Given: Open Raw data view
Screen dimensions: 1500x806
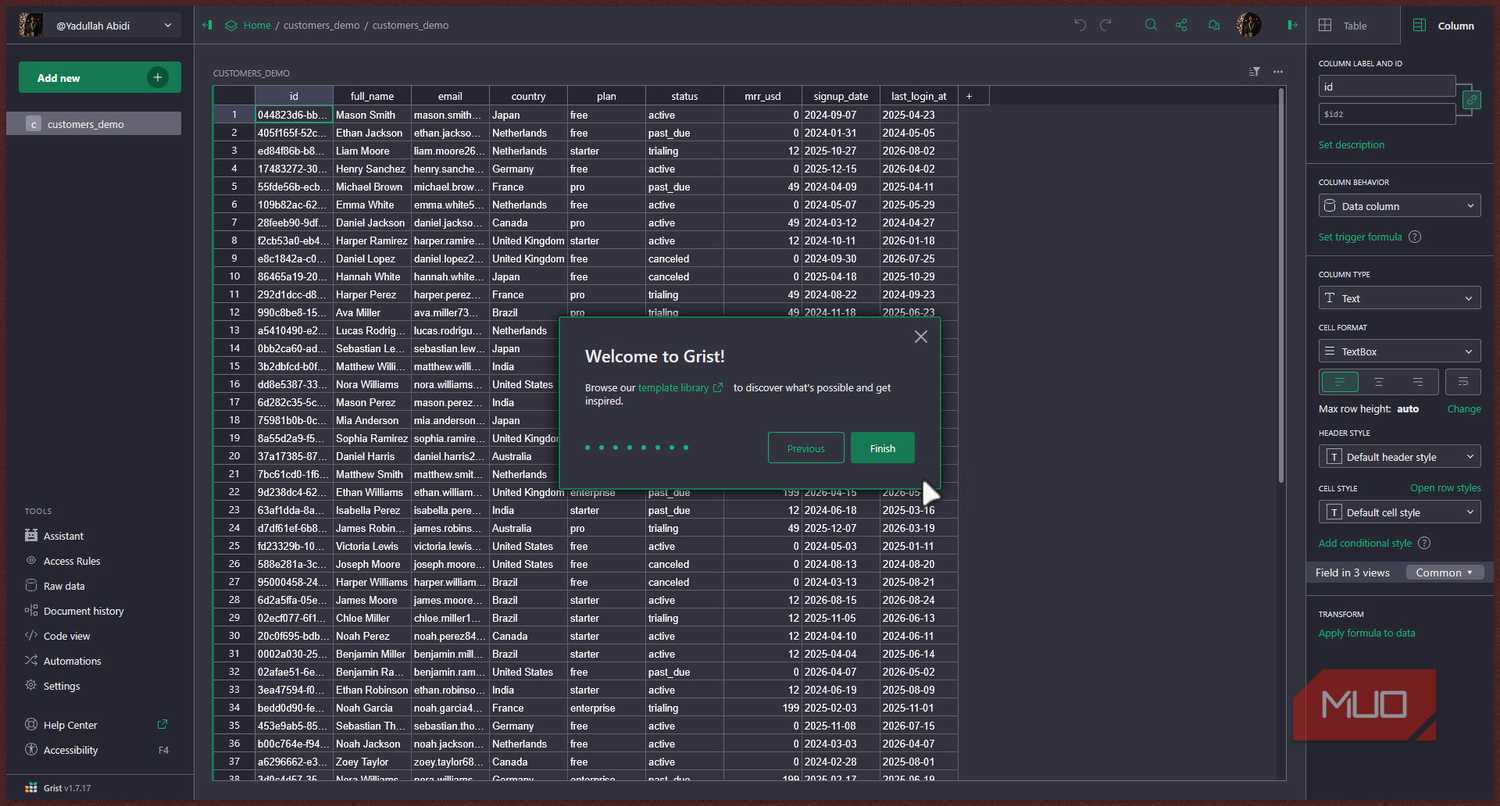Looking at the screenshot, I should (64, 586).
